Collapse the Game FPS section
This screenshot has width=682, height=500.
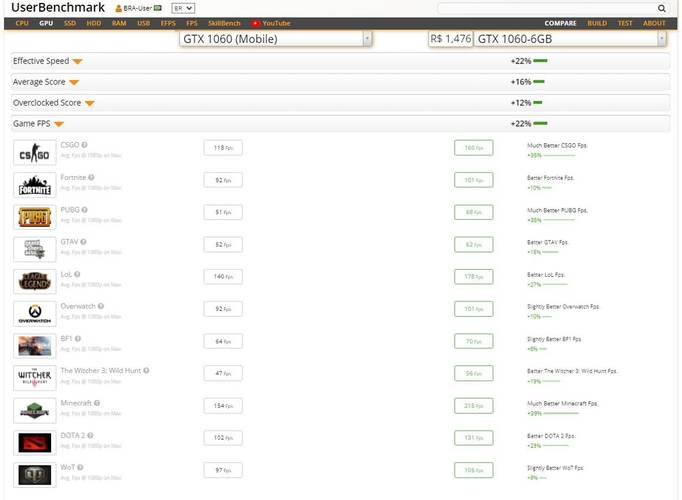click(x=59, y=124)
